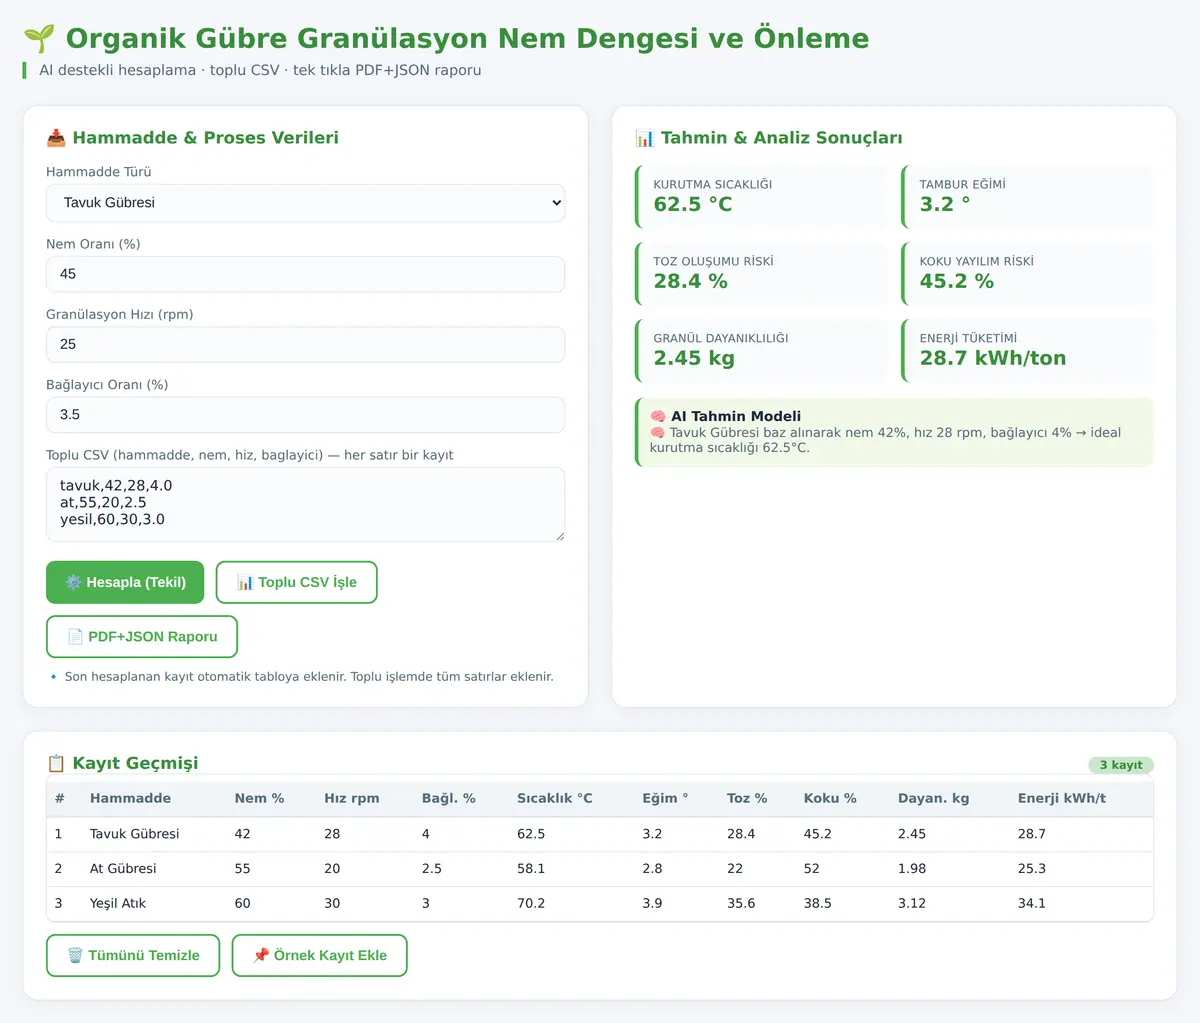The image size is (1200, 1023).
Task: Click the gear icon on Hesapla button
Action: [73, 582]
